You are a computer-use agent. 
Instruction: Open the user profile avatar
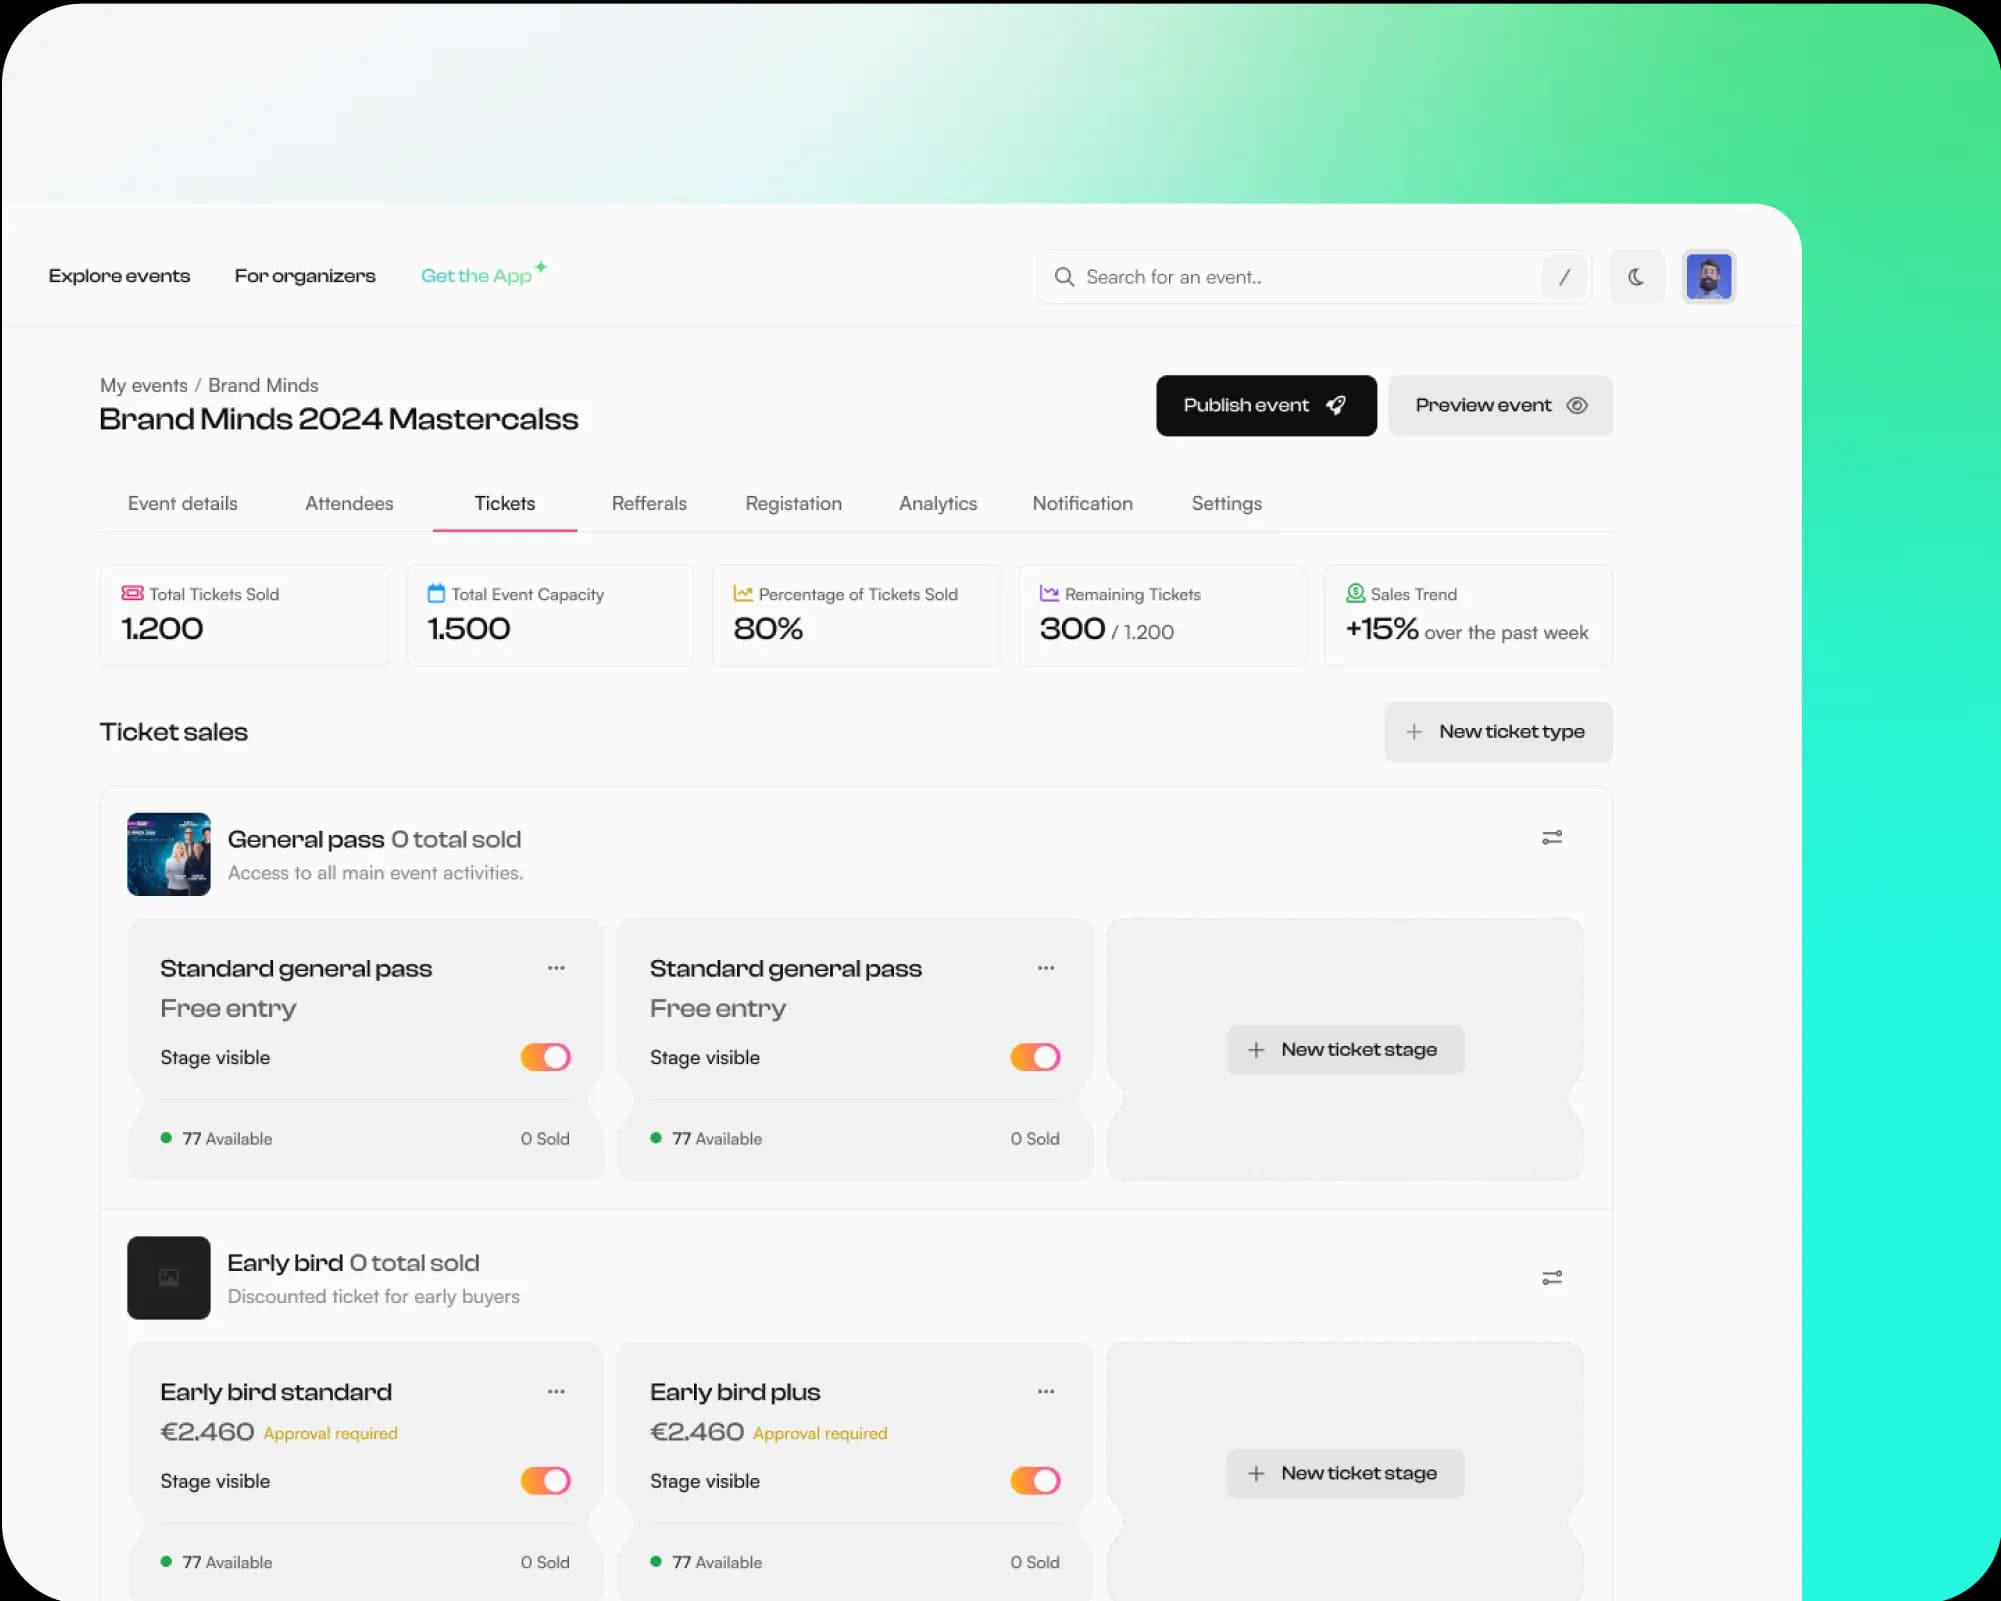tap(1709, 277)
